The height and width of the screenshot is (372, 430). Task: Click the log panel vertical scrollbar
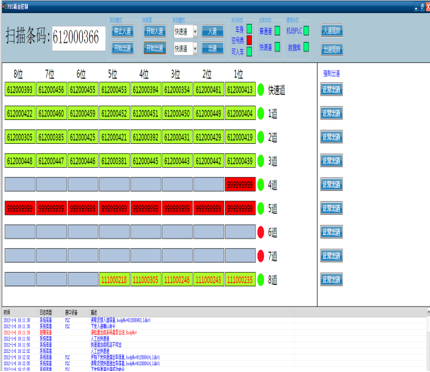[428, 339]
